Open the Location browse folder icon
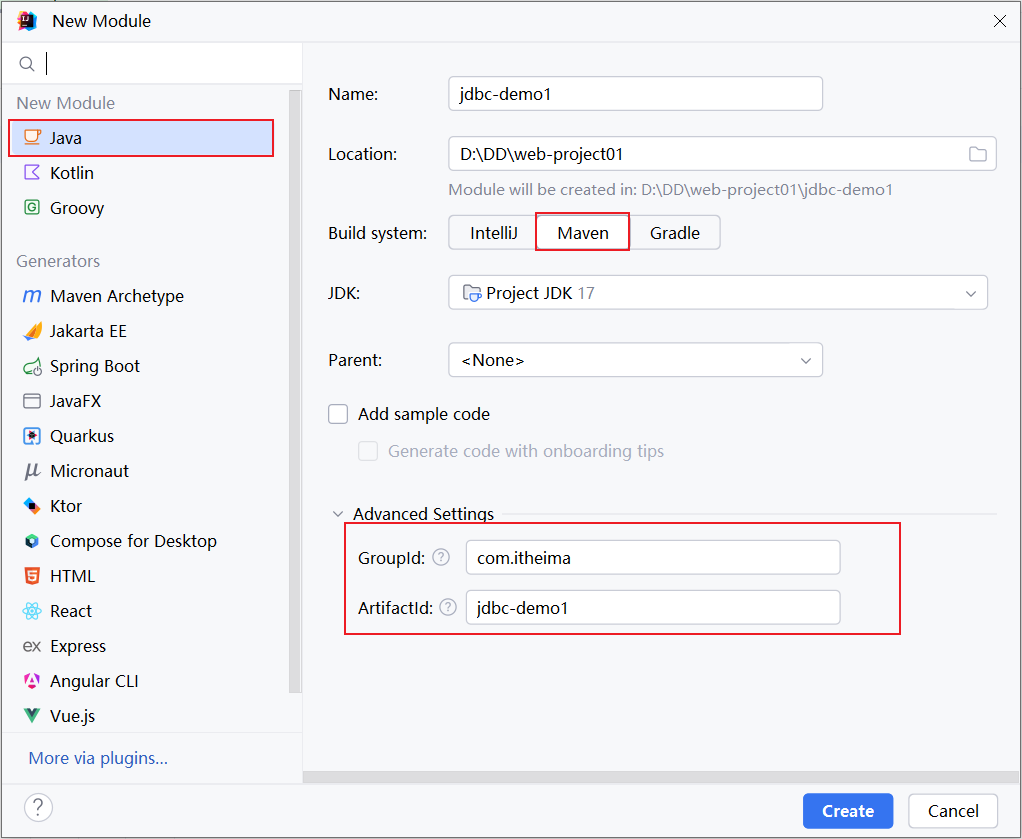Screen dimensions: 1022x839 (977, 155)
